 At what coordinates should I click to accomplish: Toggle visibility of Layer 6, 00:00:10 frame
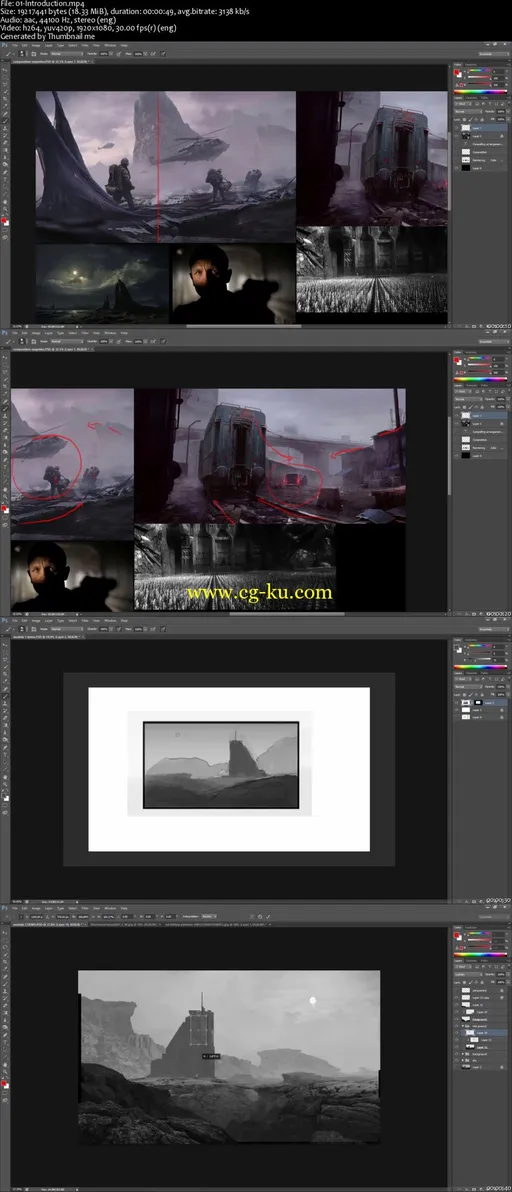pos(457,168)
